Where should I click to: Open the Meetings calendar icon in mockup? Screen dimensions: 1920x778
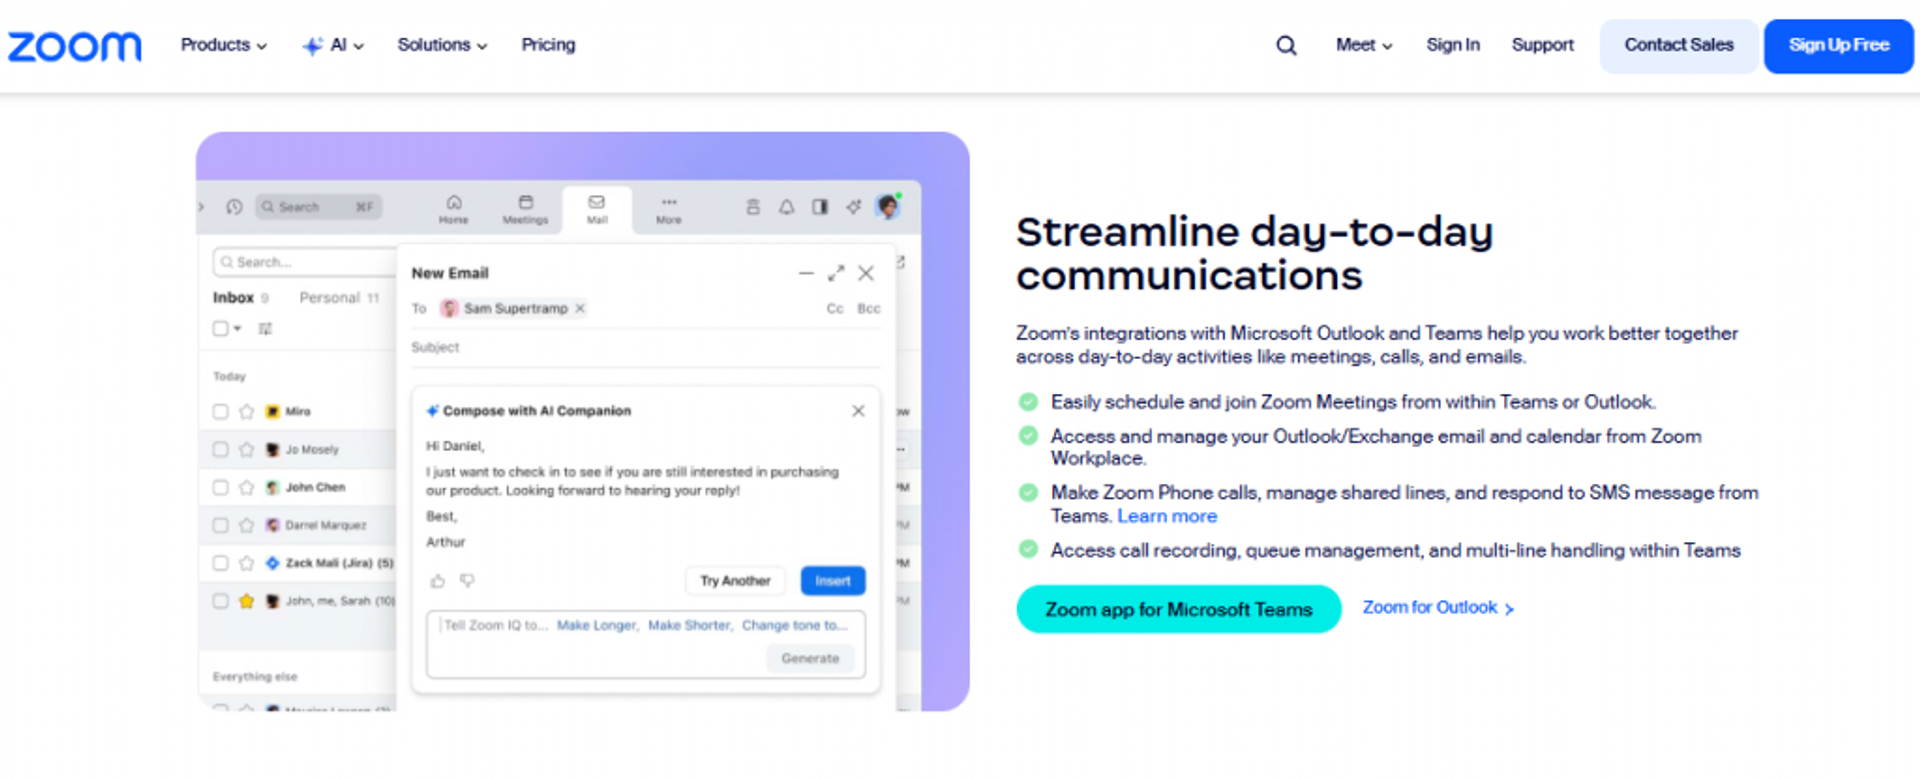(525, 209)
